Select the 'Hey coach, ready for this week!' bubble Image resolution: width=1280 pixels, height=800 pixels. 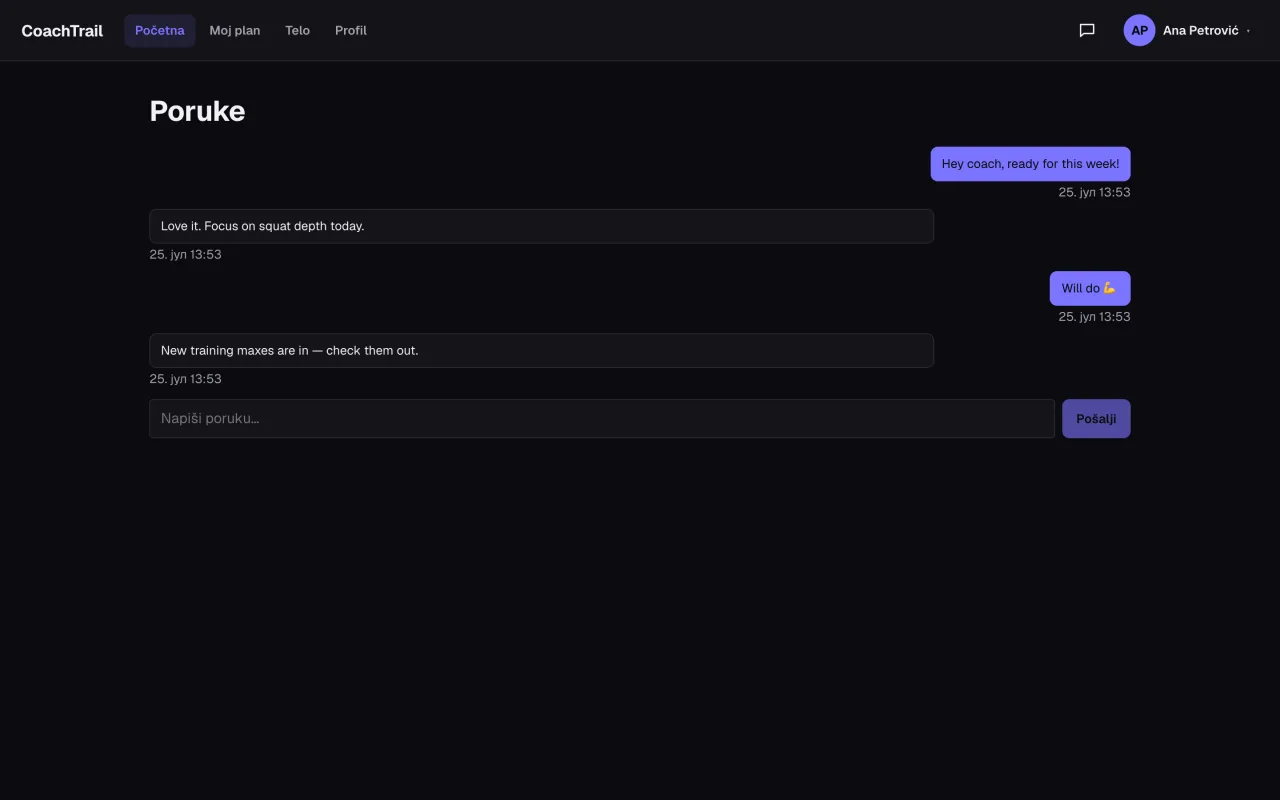1030,164
